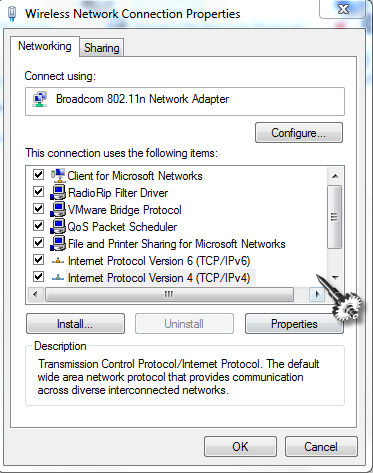Click the Broadcom network adapter icon
373x473 pixels.
click(40, 99)
